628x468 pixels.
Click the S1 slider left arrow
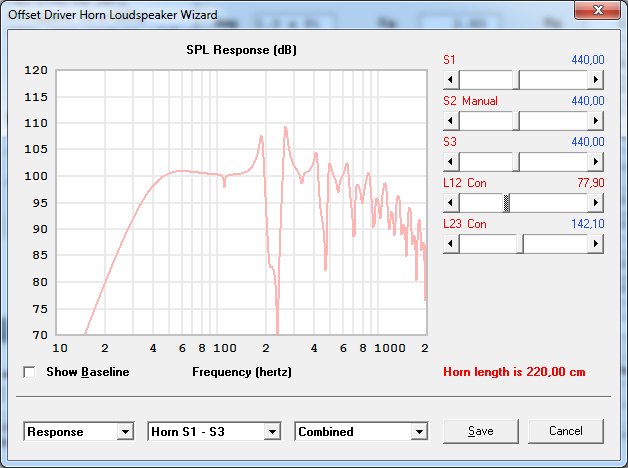tap(451, 80)
